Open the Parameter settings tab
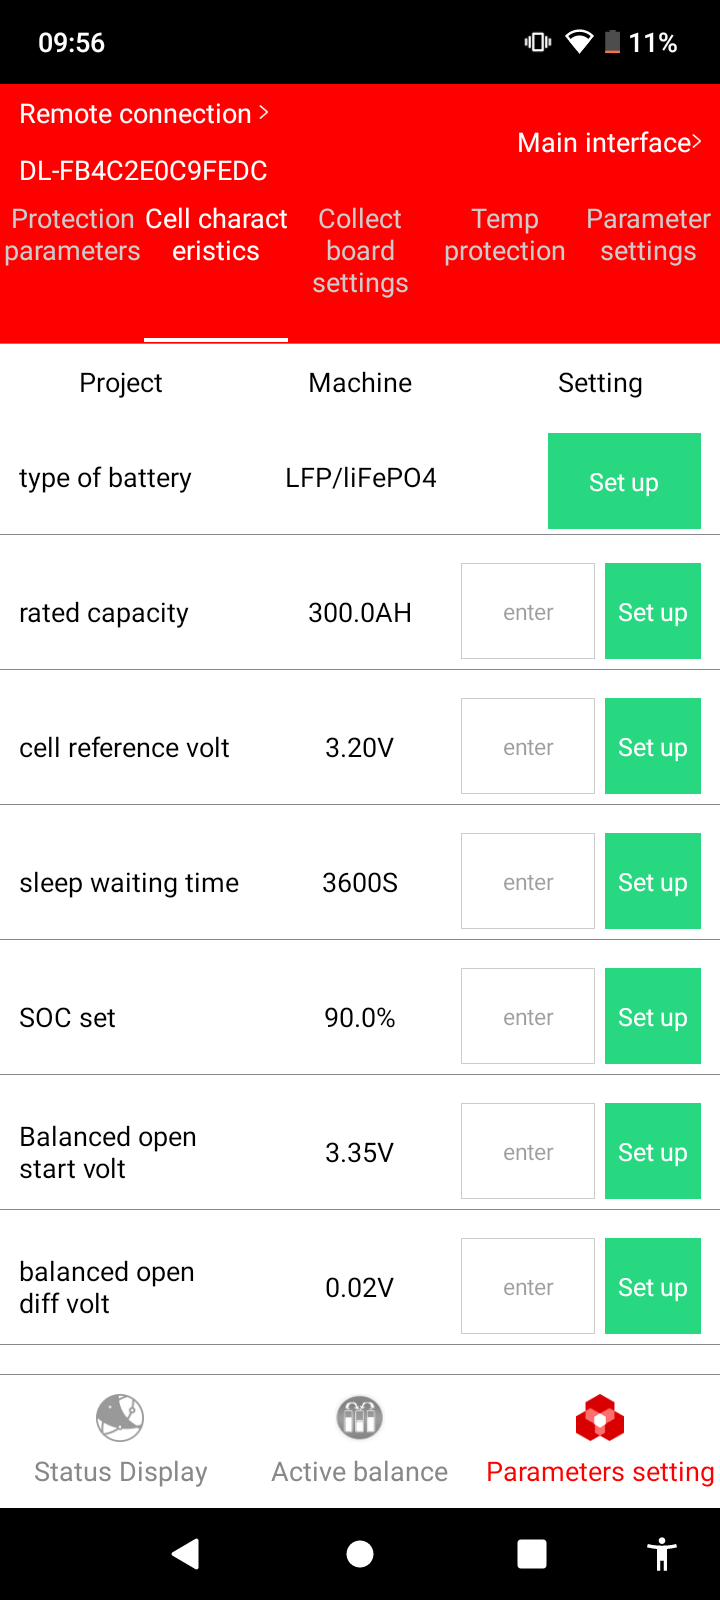The width and height of the screenshot is (720, 1600). pos(648,235)
